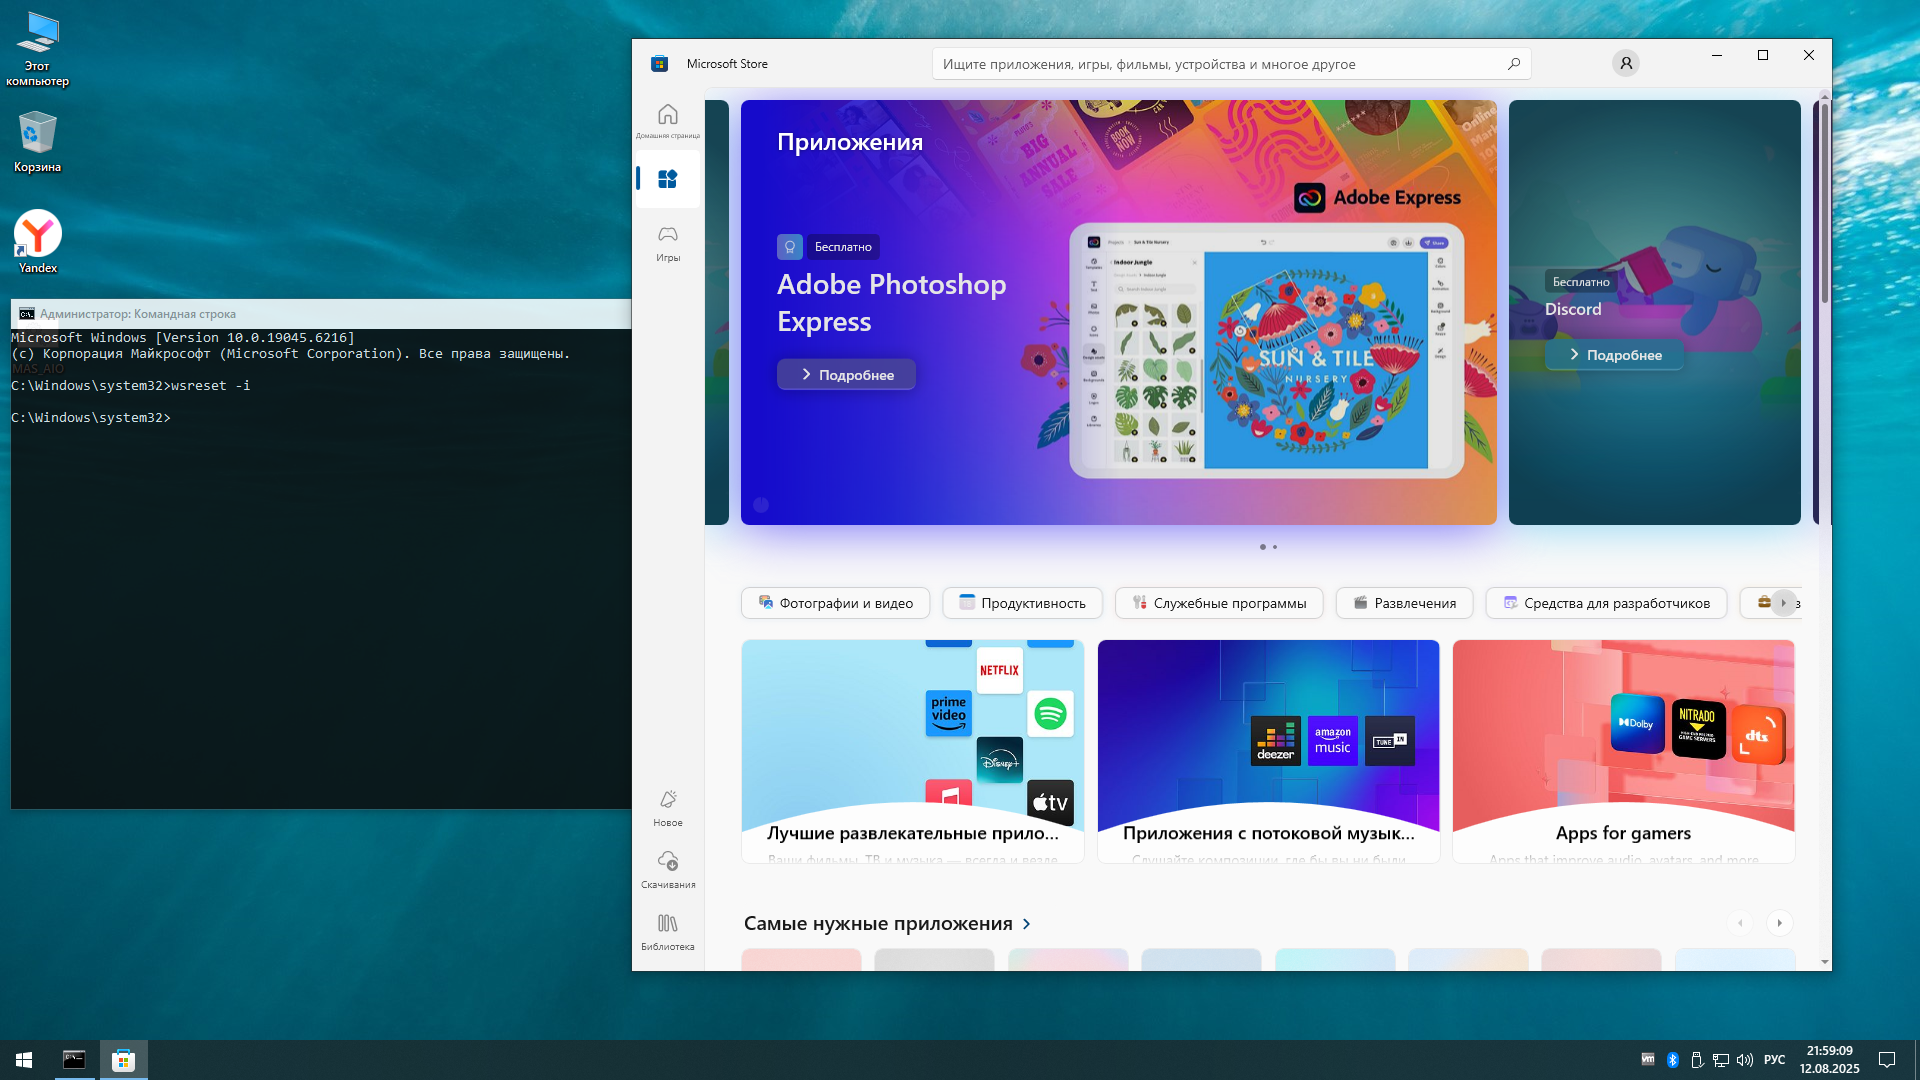The image size is (1920, 1080).
Task: Click 'Подробнее' button for Adobe Photoshop Express
Action: (x=846, y=375)
